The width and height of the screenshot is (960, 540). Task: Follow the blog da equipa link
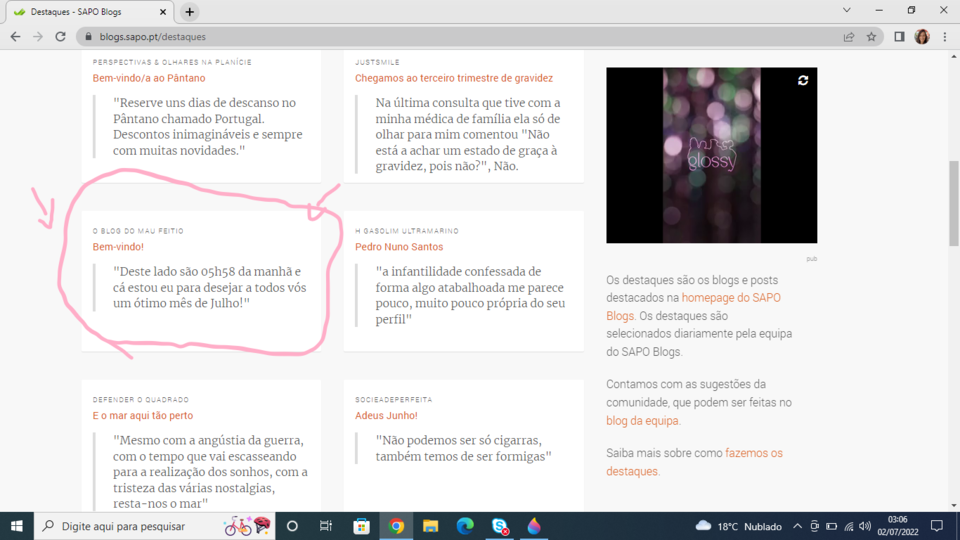642,421
